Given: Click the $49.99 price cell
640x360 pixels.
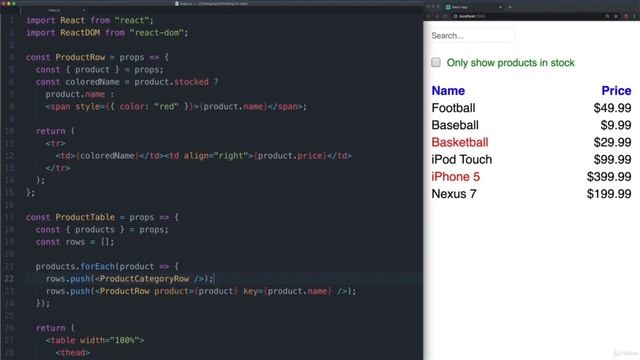Looking at the screenshot, I should pos(612,108).
